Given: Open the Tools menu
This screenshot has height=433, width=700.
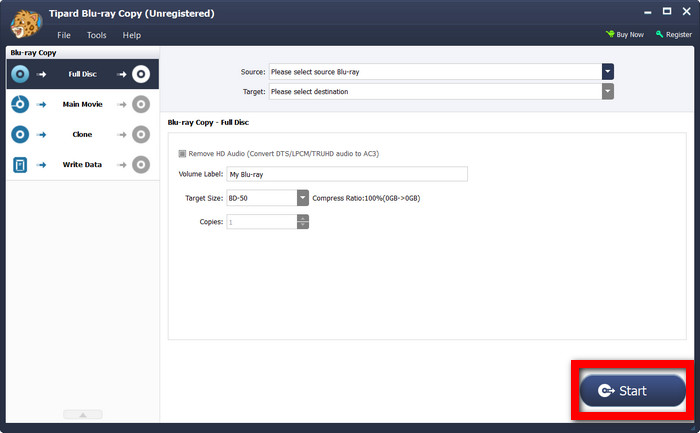Looking at the screenshot, I should (x=96, y=35).
